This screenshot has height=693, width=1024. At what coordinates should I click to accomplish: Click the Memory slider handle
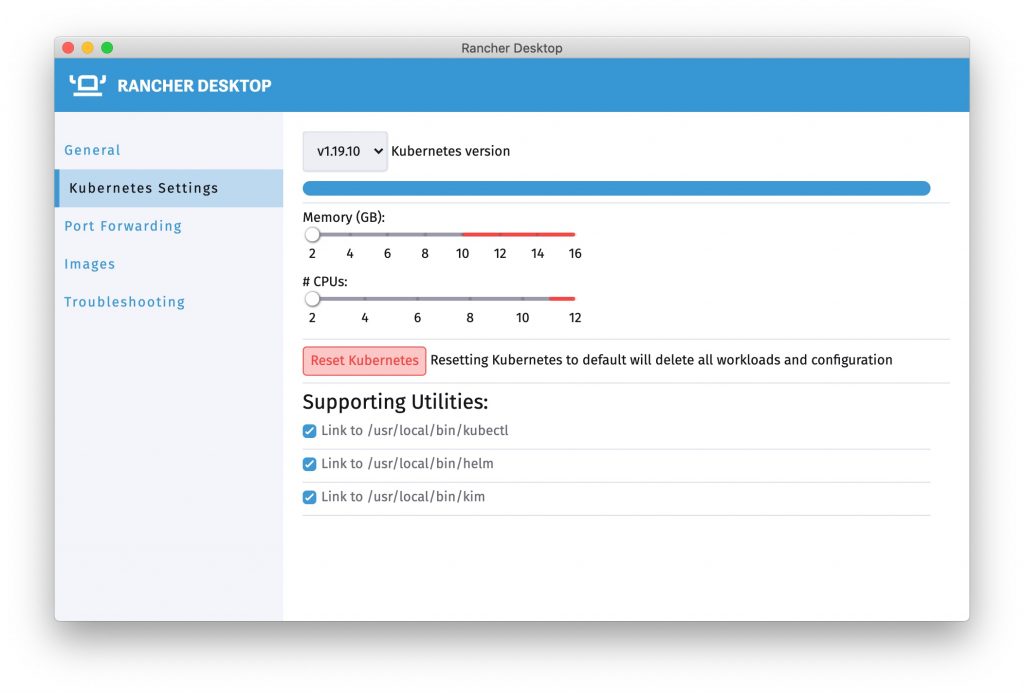(312, 234)
